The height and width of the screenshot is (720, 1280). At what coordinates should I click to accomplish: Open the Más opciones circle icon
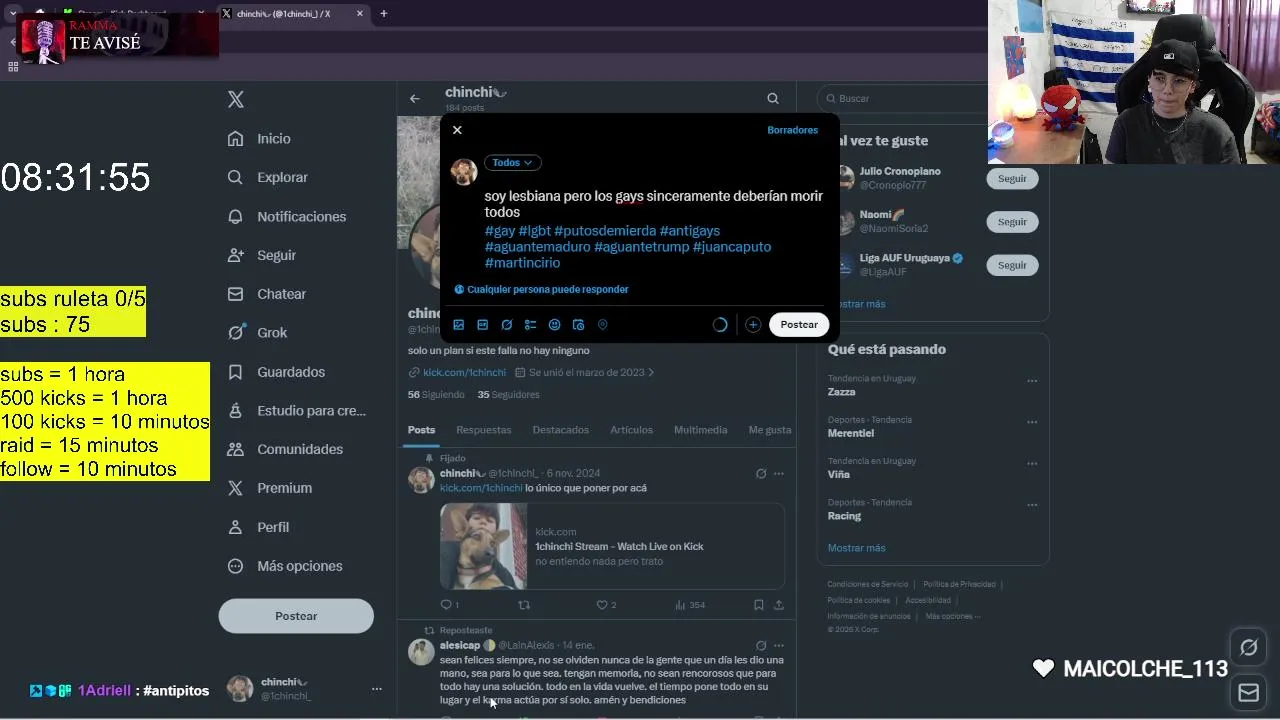tap(235, 566)
